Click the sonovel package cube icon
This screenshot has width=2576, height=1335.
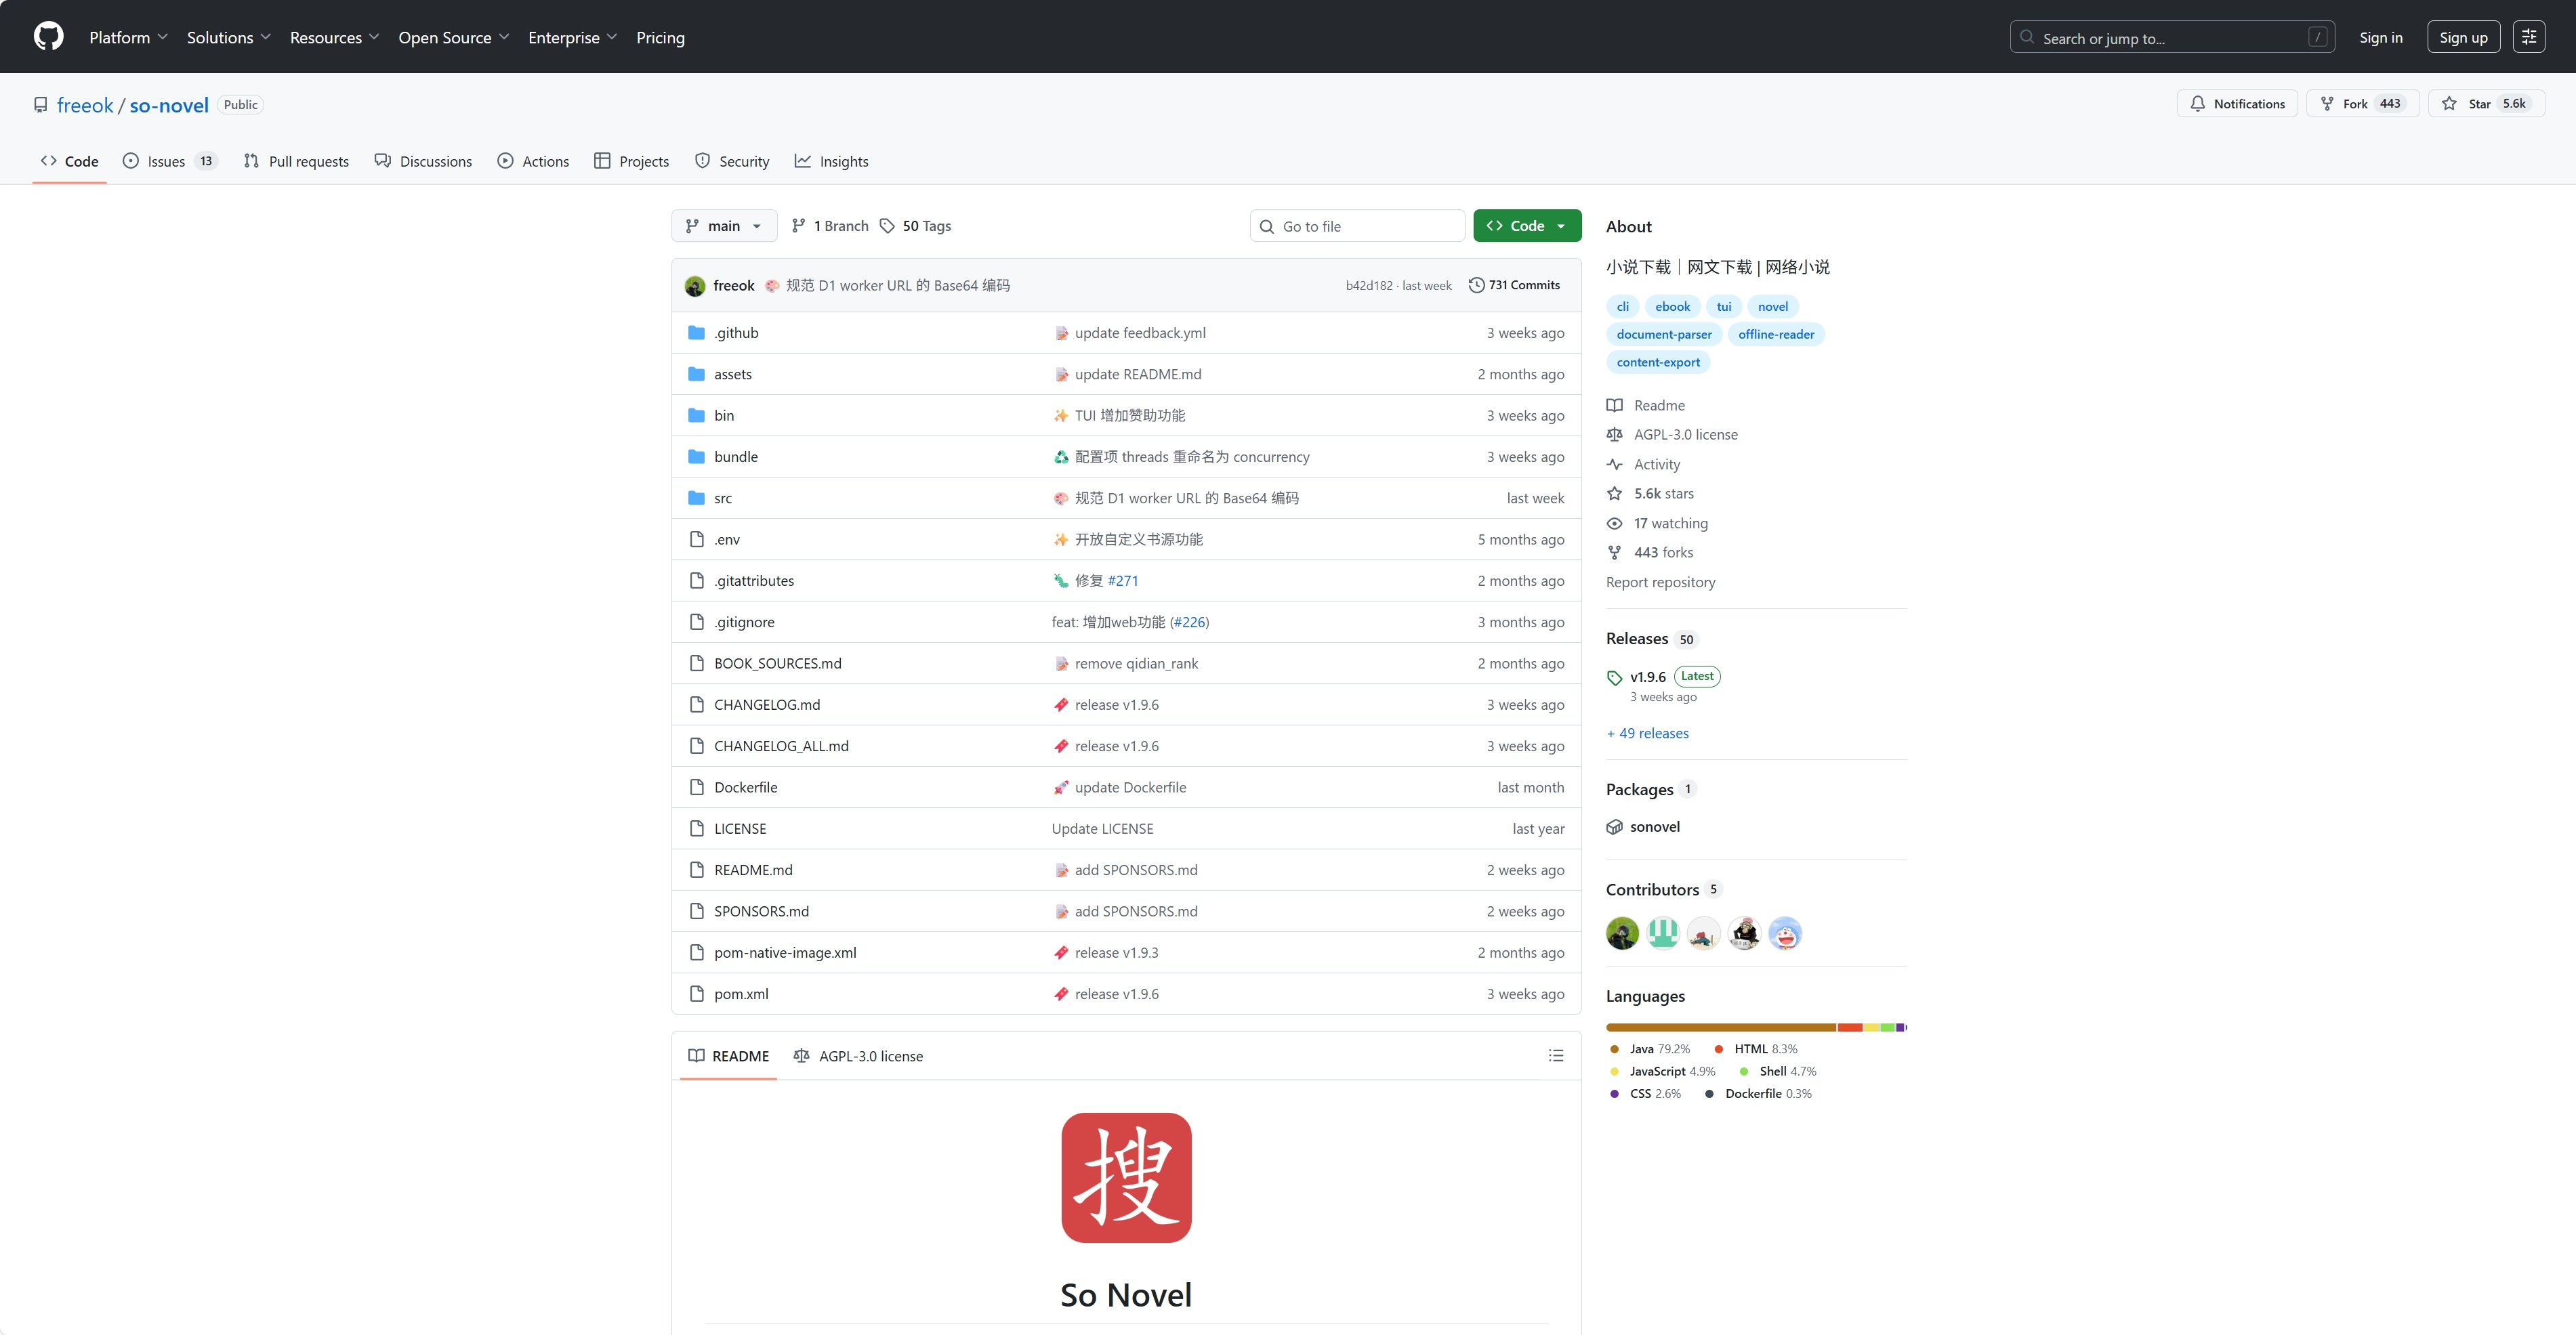1614,827
